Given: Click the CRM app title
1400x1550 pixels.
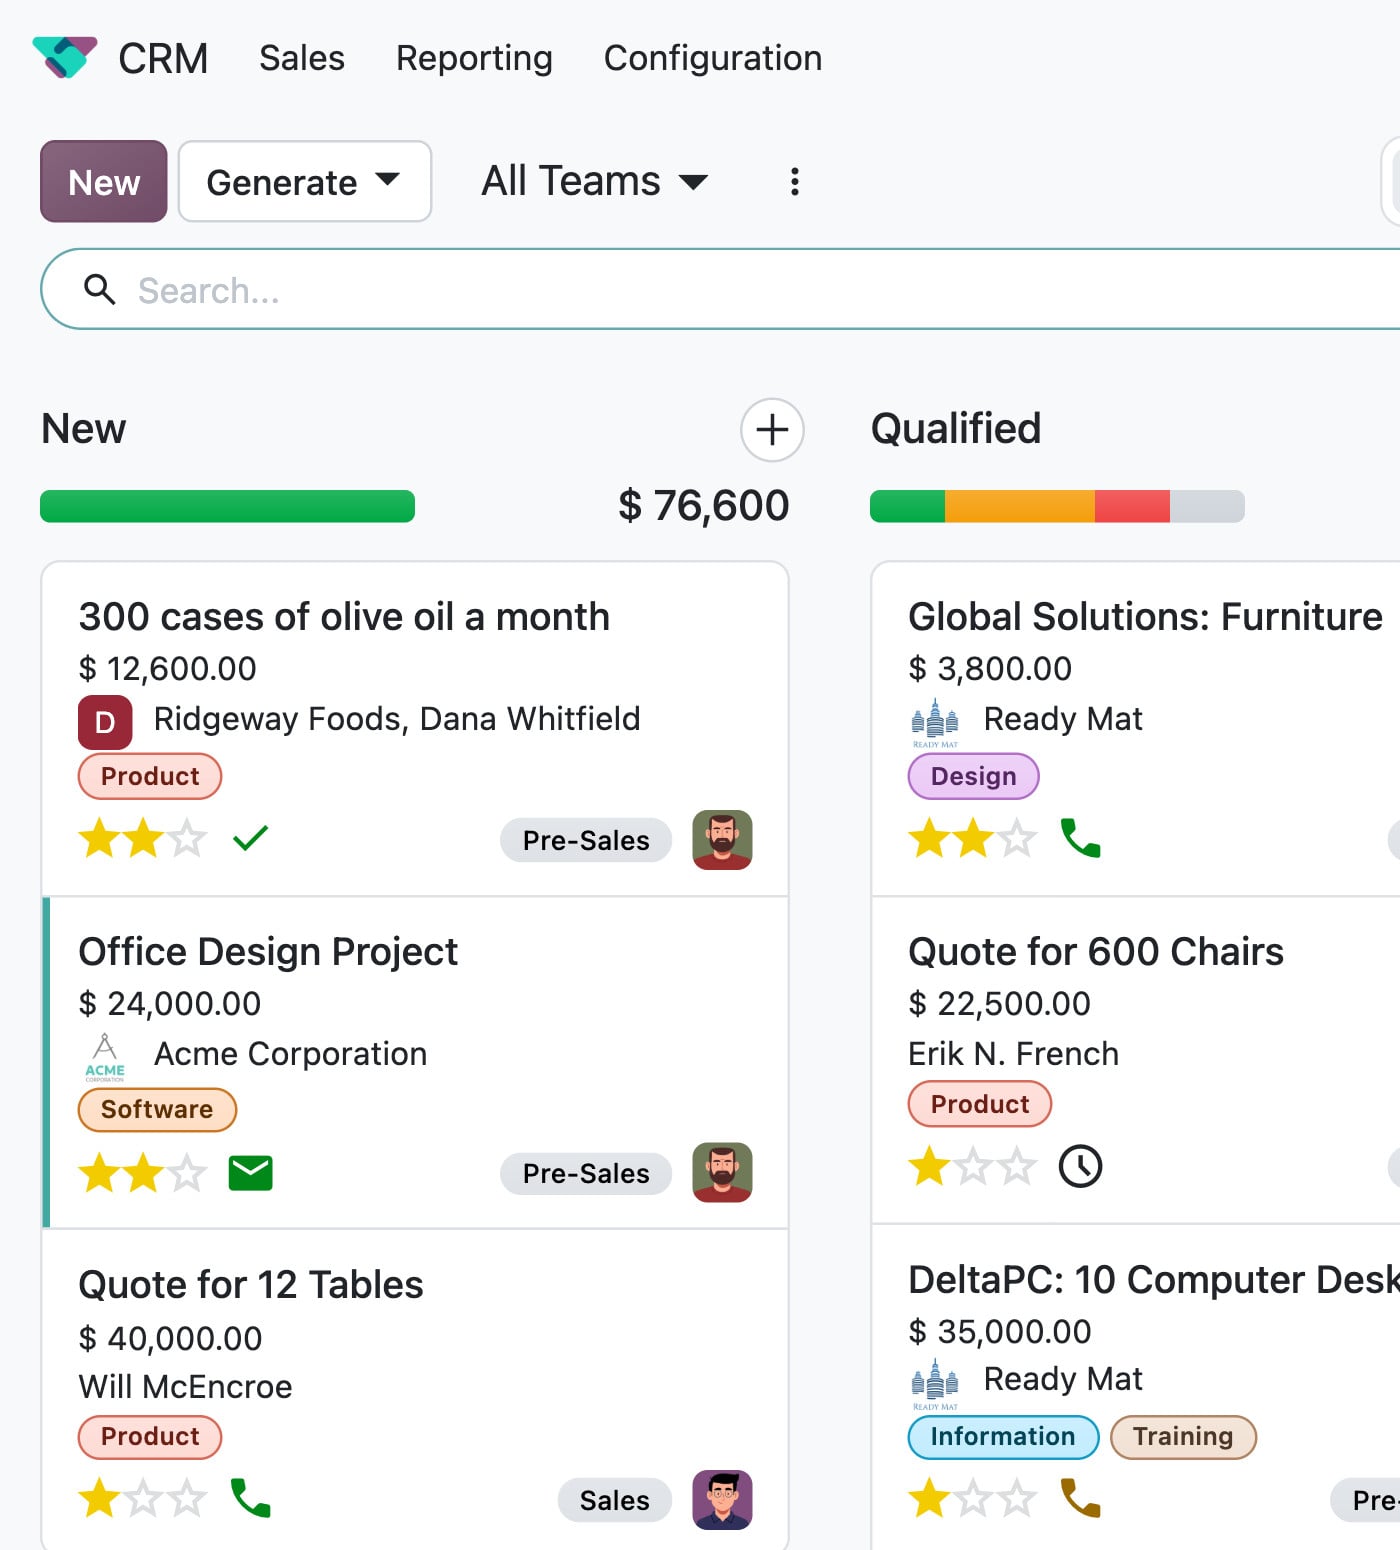Looking at the screenshot, I should [x=163, y=58].
